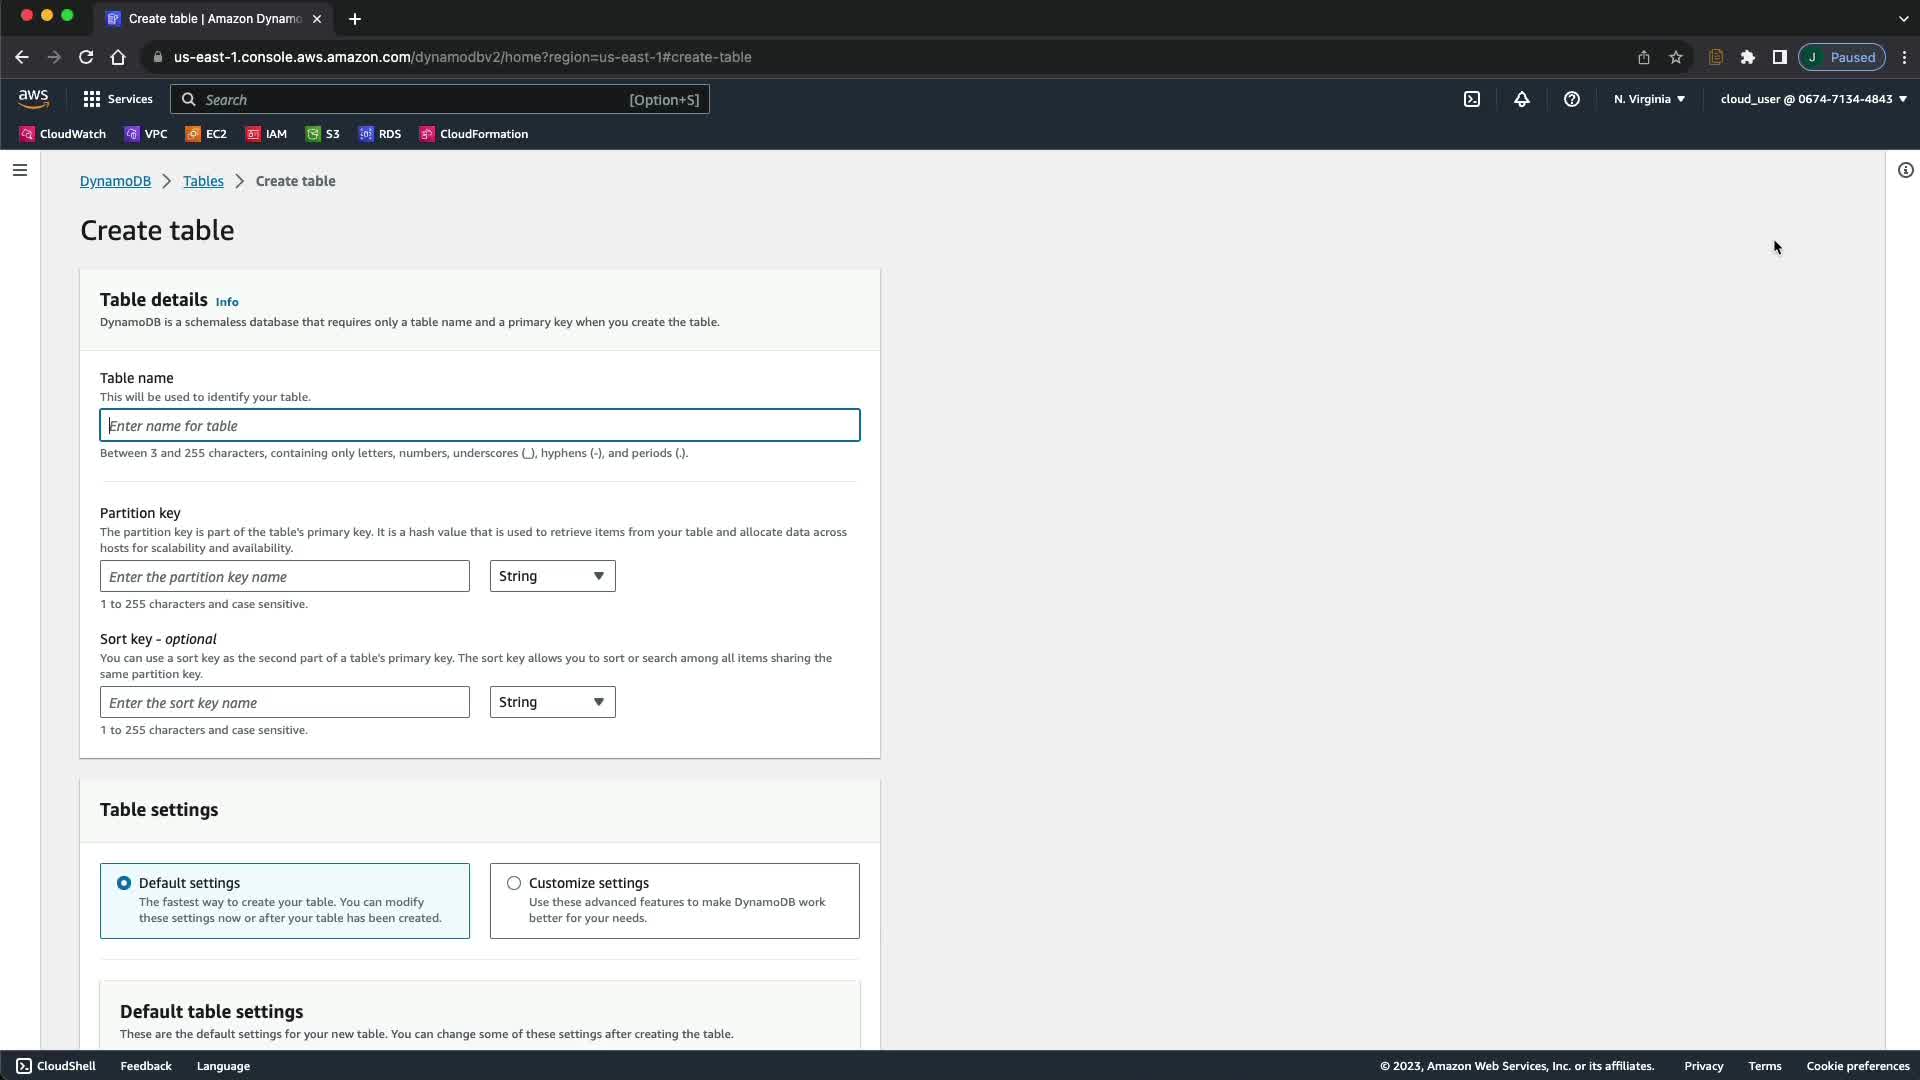Image resolution: width=1920 pixels, height=1080 pixels.
Task: Open the partition key type String dropdown
Action: pos(552,576)
